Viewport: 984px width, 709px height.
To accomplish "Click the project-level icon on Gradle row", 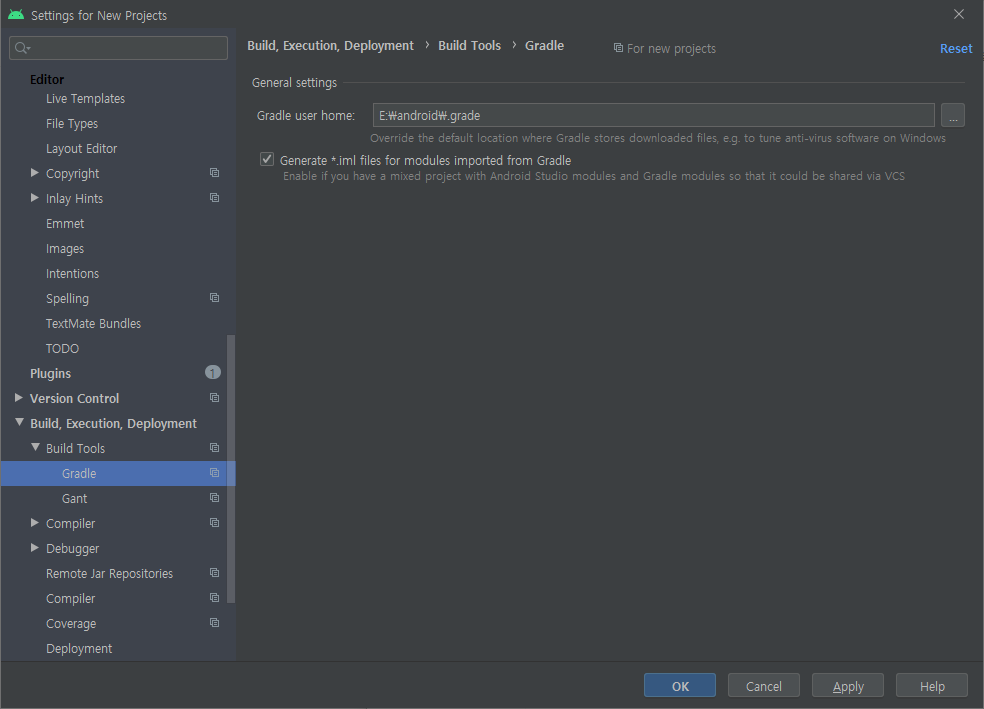I will (x=215, y=472).
